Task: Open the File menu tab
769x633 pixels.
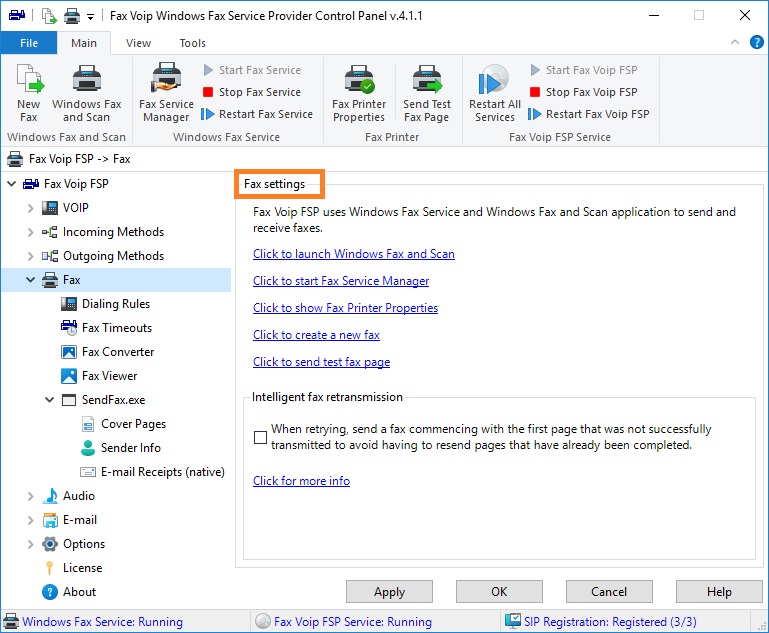Action: [x=29, y=43]
